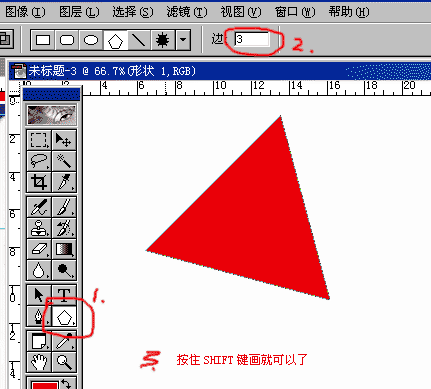
Task: Select the Pen tool
Action: 39,316
